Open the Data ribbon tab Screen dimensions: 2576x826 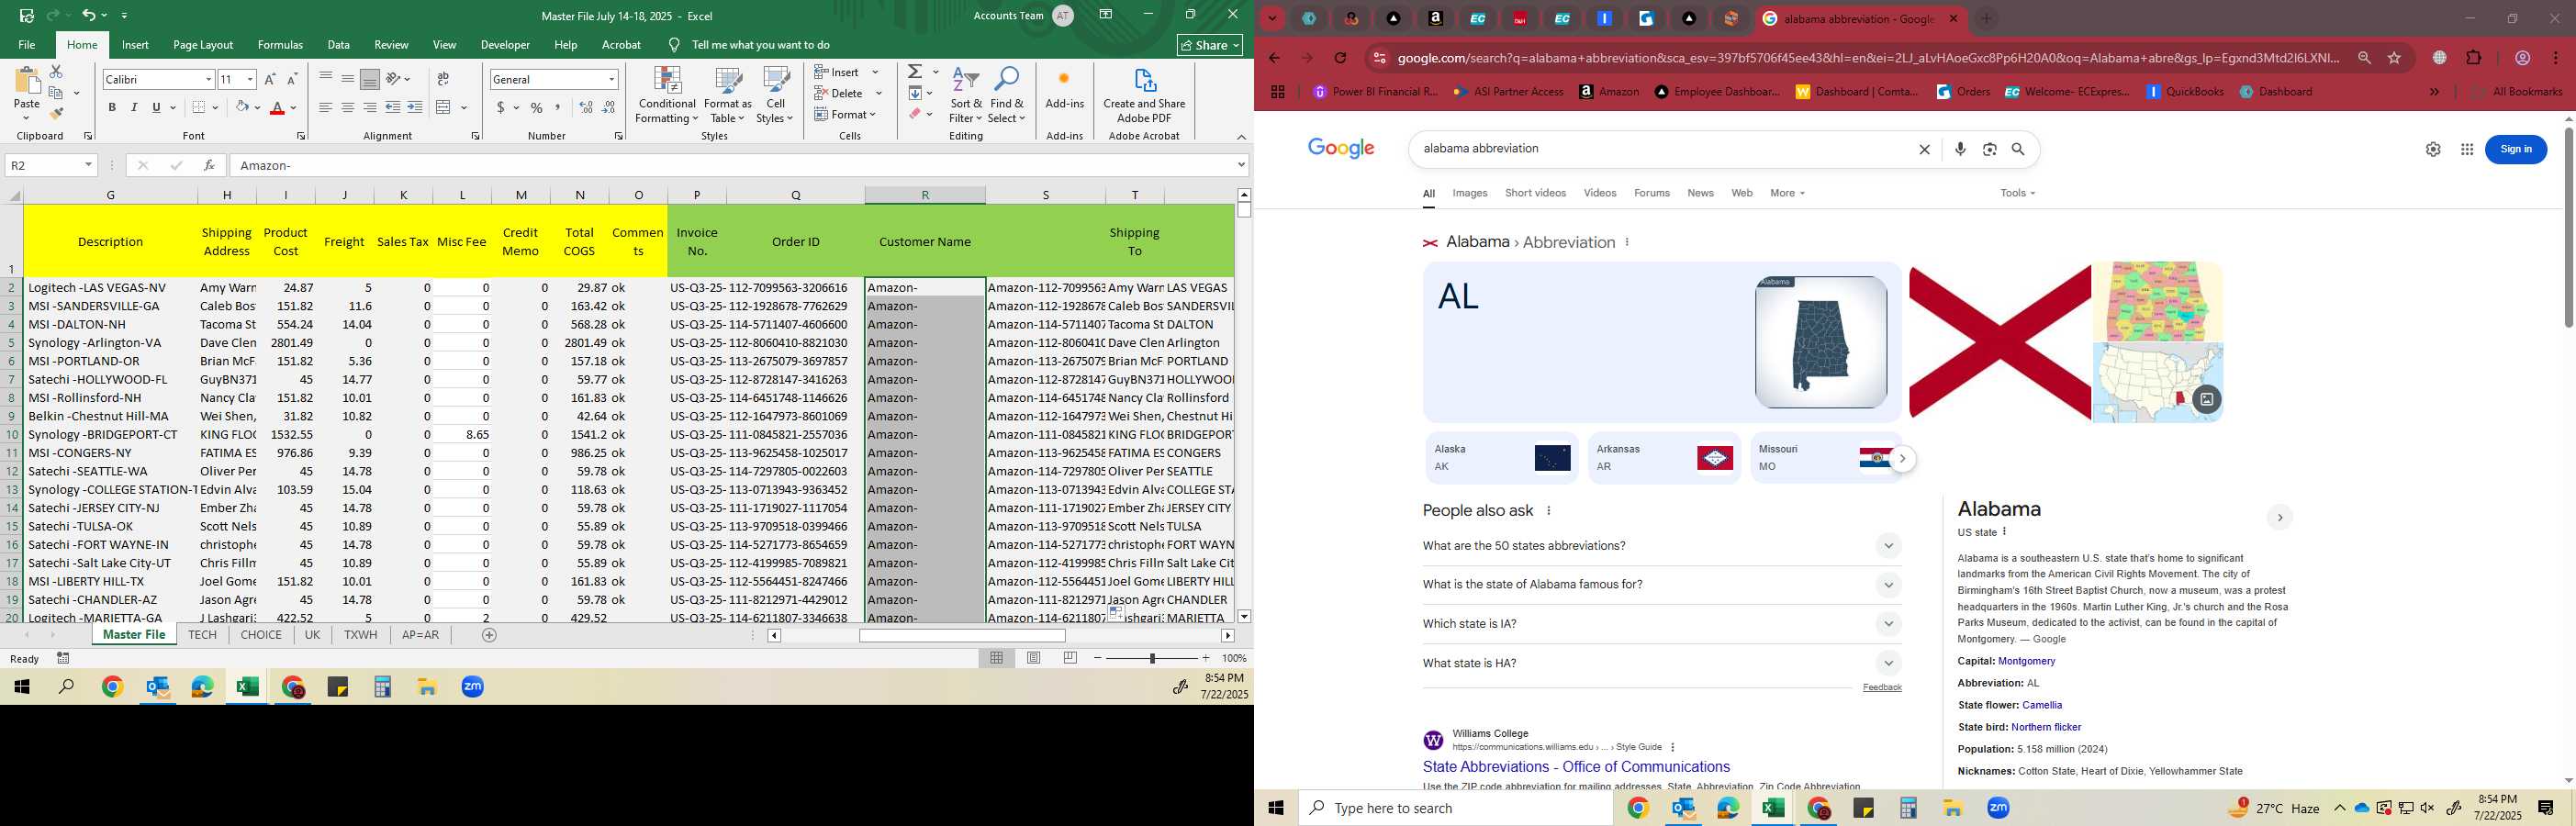(339, 45)
